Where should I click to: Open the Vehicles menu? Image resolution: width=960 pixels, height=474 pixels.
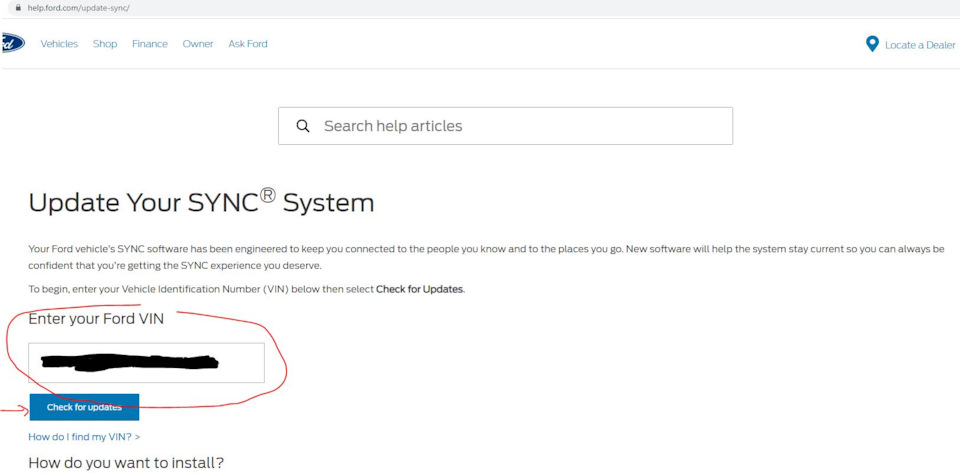pos(59,44)
